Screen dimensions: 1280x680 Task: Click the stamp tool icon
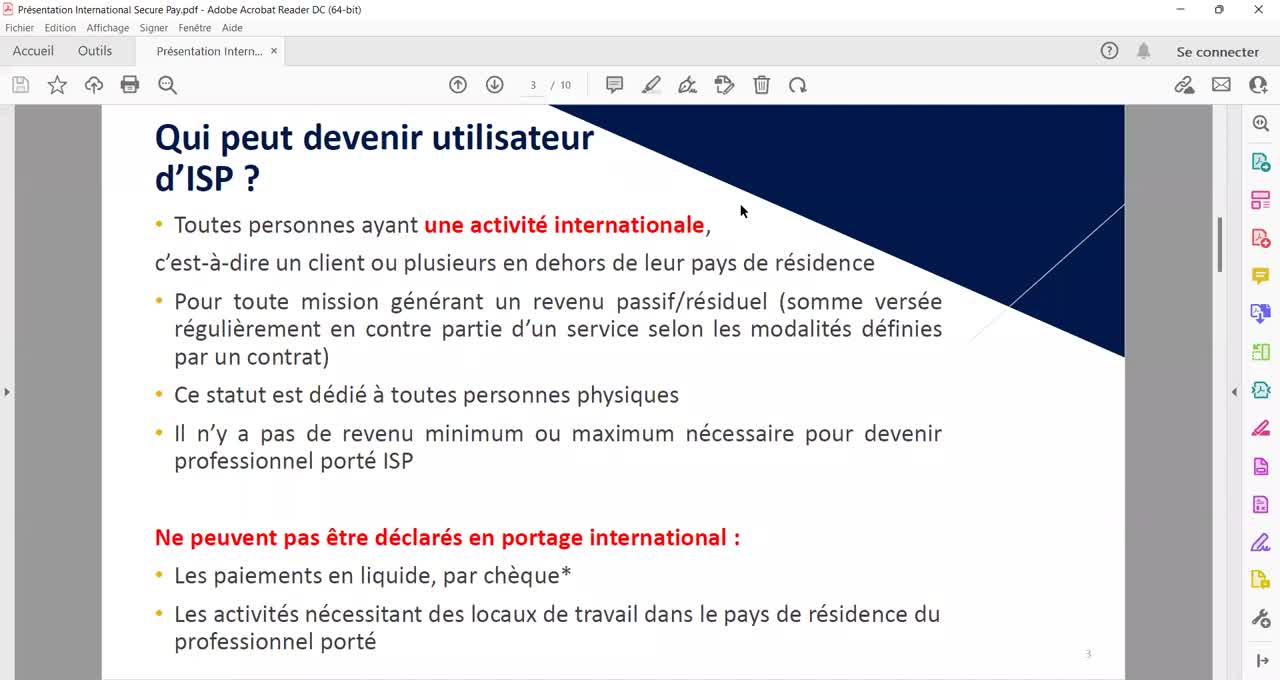tap(725, 85)
